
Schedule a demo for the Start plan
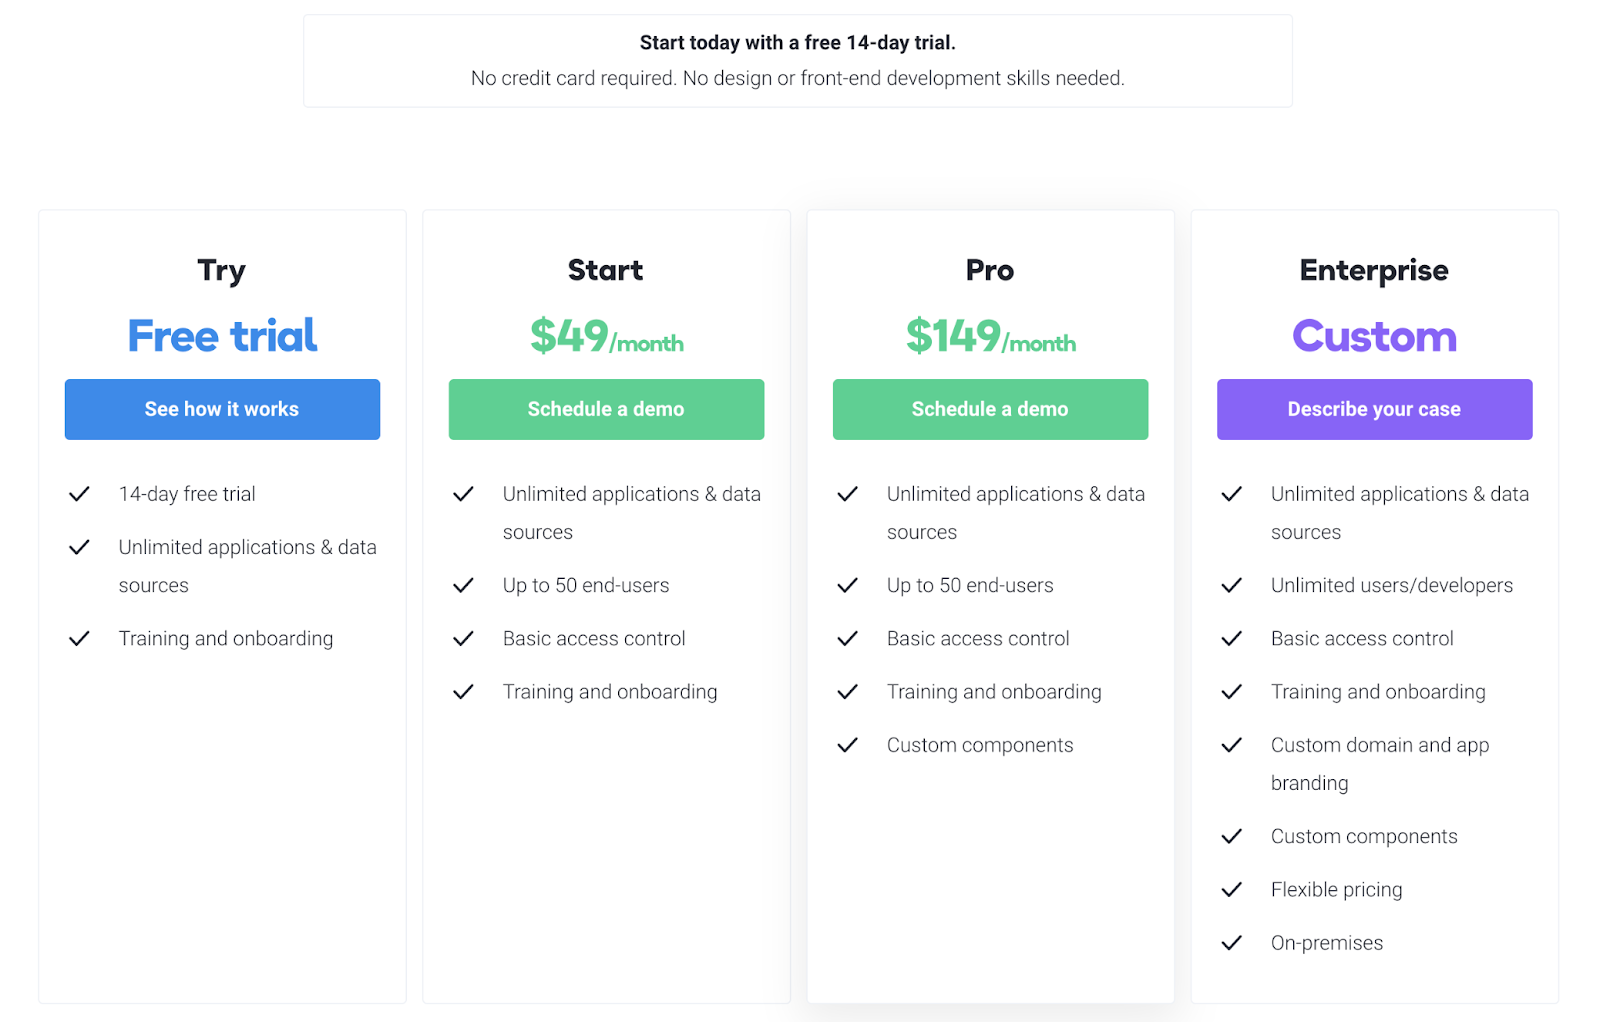[606, 409]
